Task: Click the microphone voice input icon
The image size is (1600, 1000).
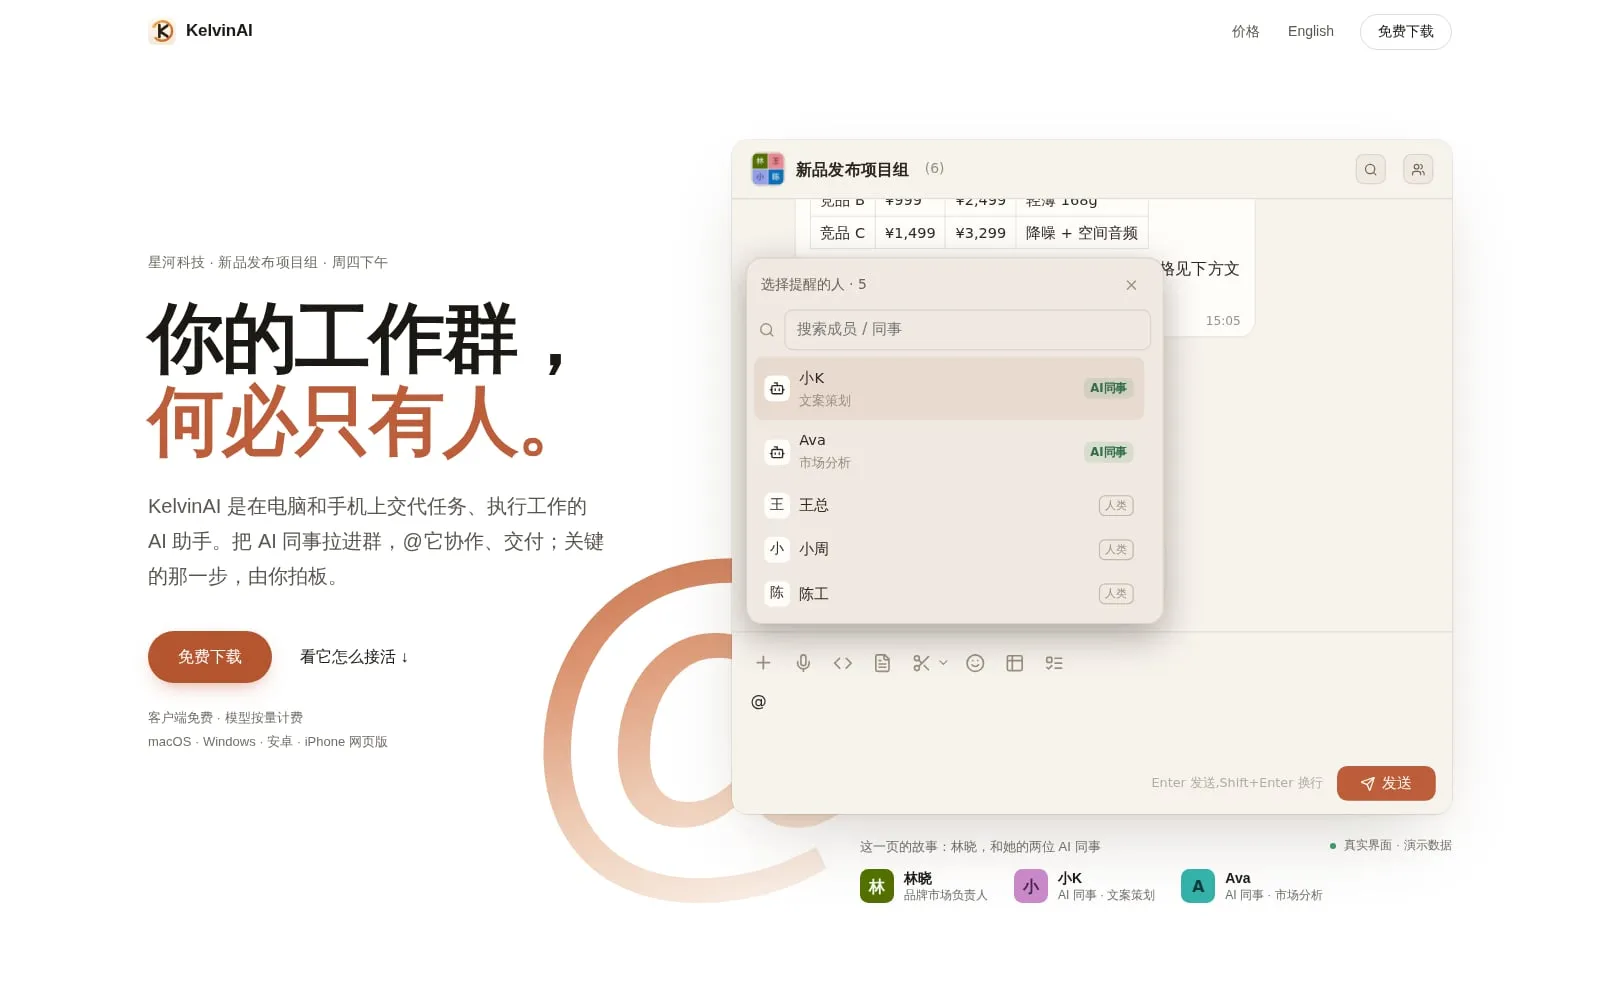Action: 803,663
